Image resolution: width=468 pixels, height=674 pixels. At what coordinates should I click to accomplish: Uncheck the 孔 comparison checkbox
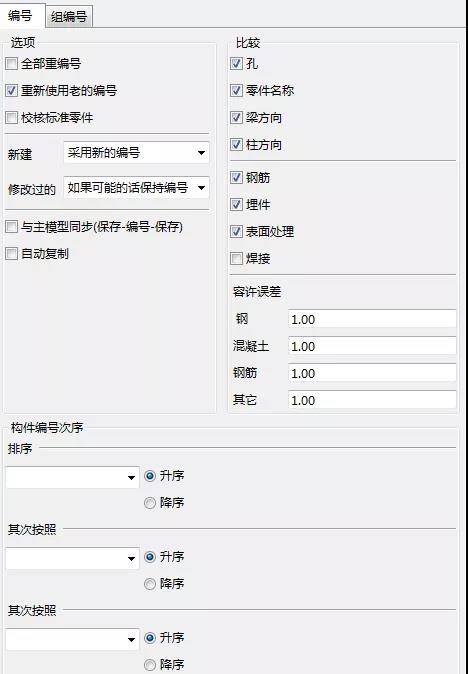tap(236, 64)
